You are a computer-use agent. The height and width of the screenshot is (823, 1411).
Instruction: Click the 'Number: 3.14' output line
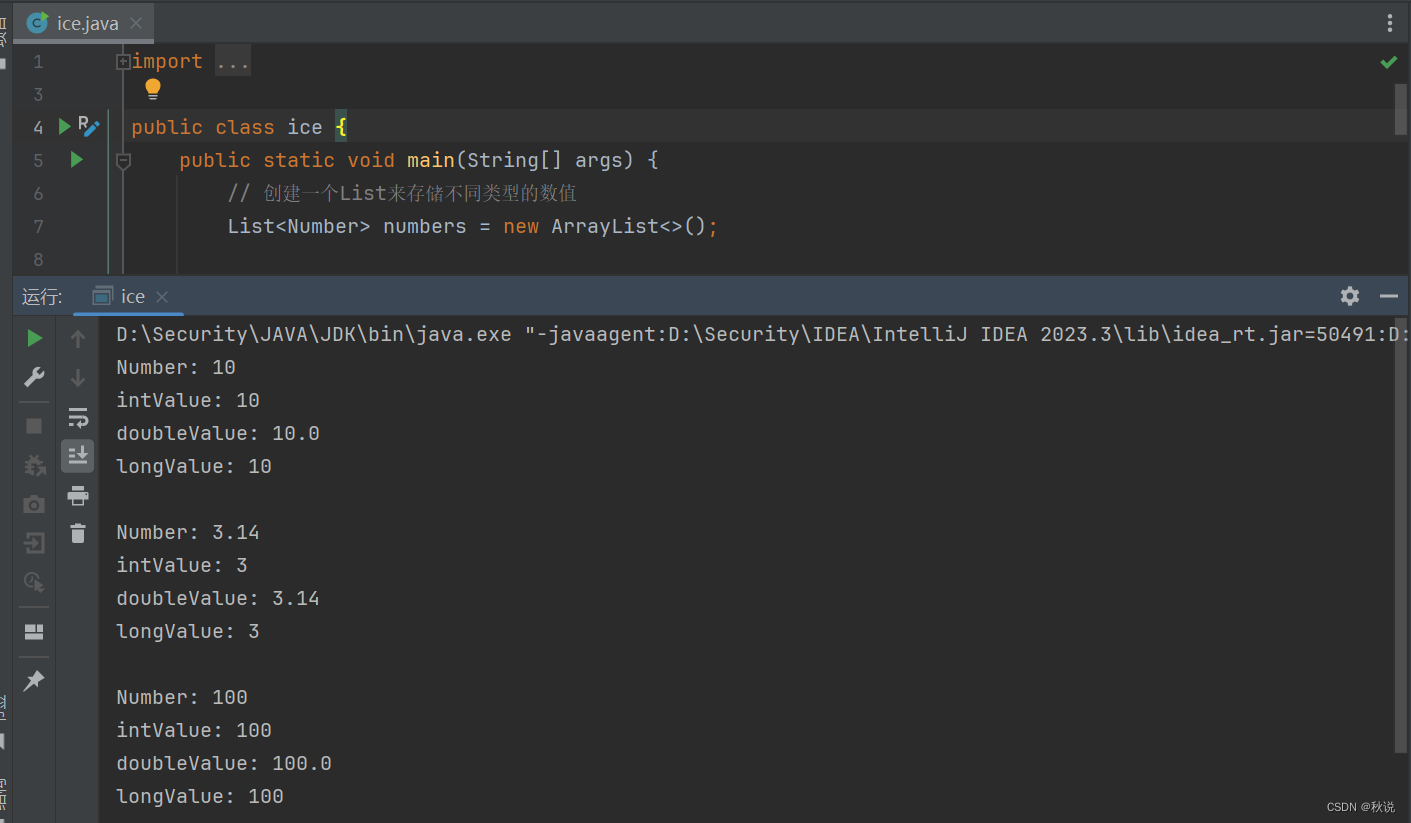[x=188, y=532]
